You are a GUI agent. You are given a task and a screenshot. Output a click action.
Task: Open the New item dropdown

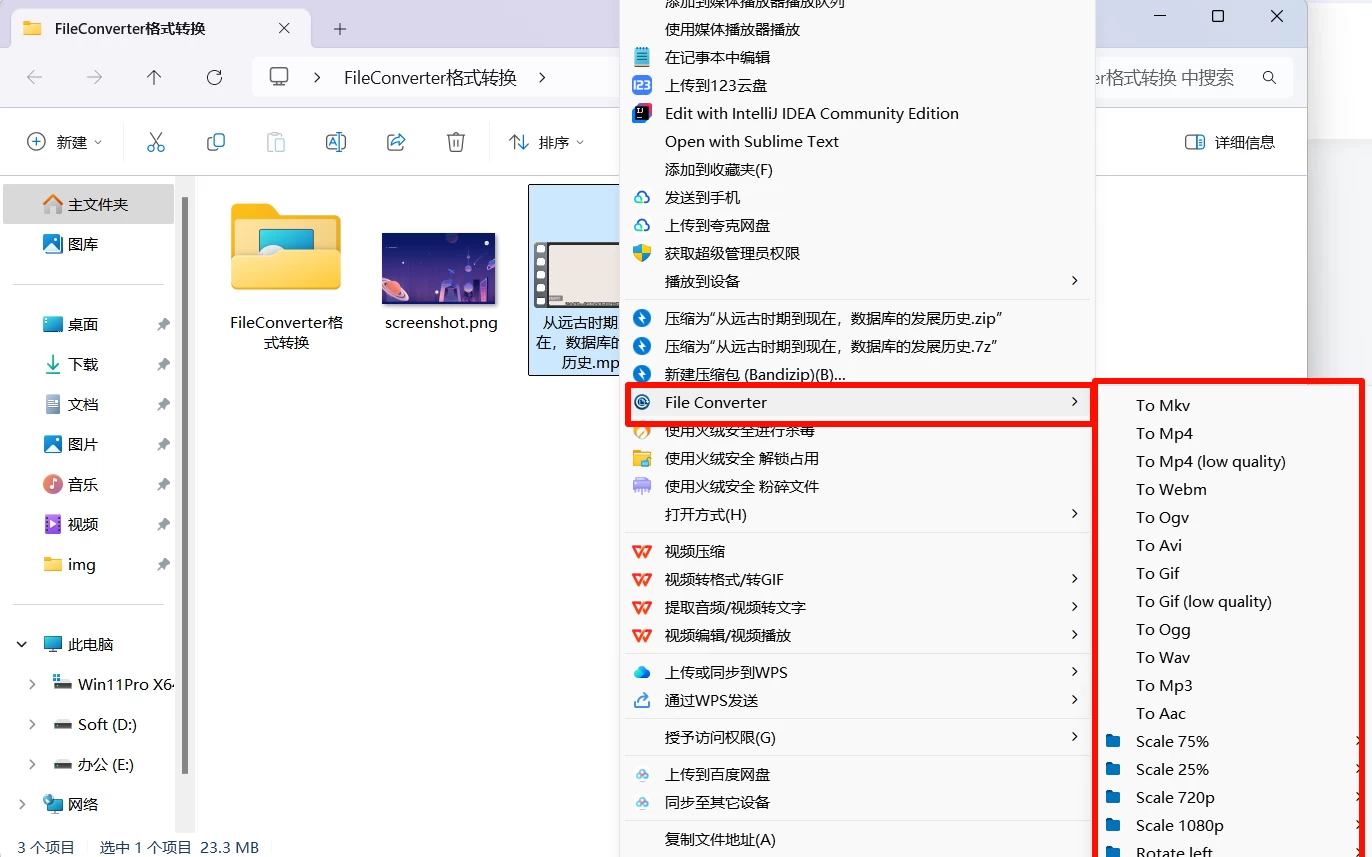point(64,142)
